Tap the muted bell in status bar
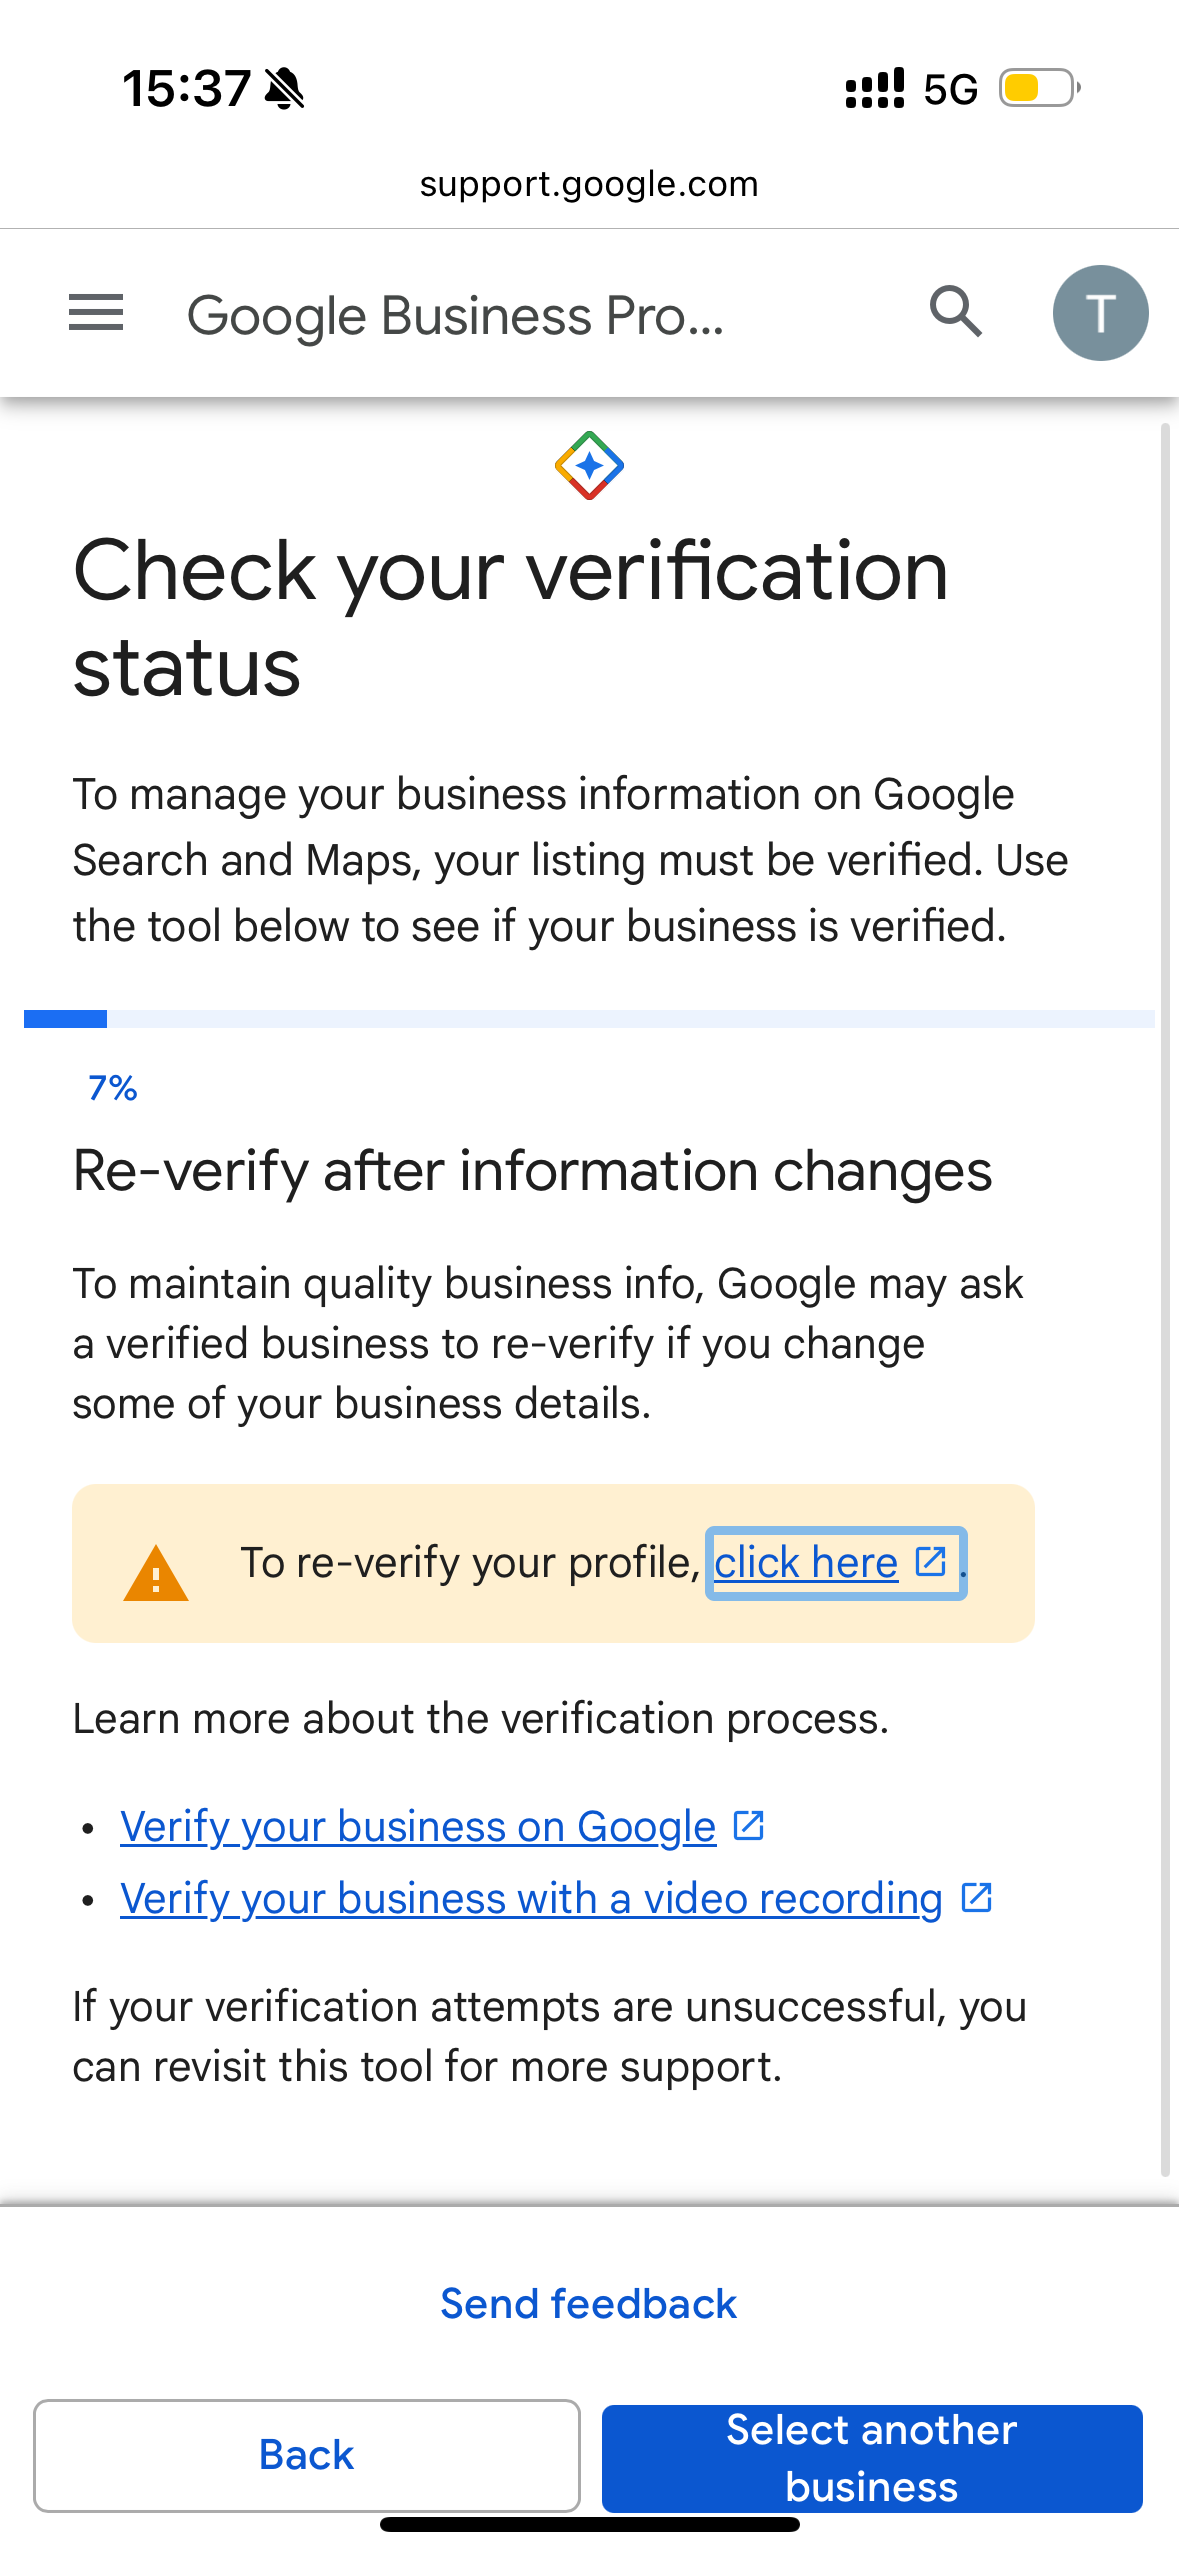1179x2556 pixels. 285,89
